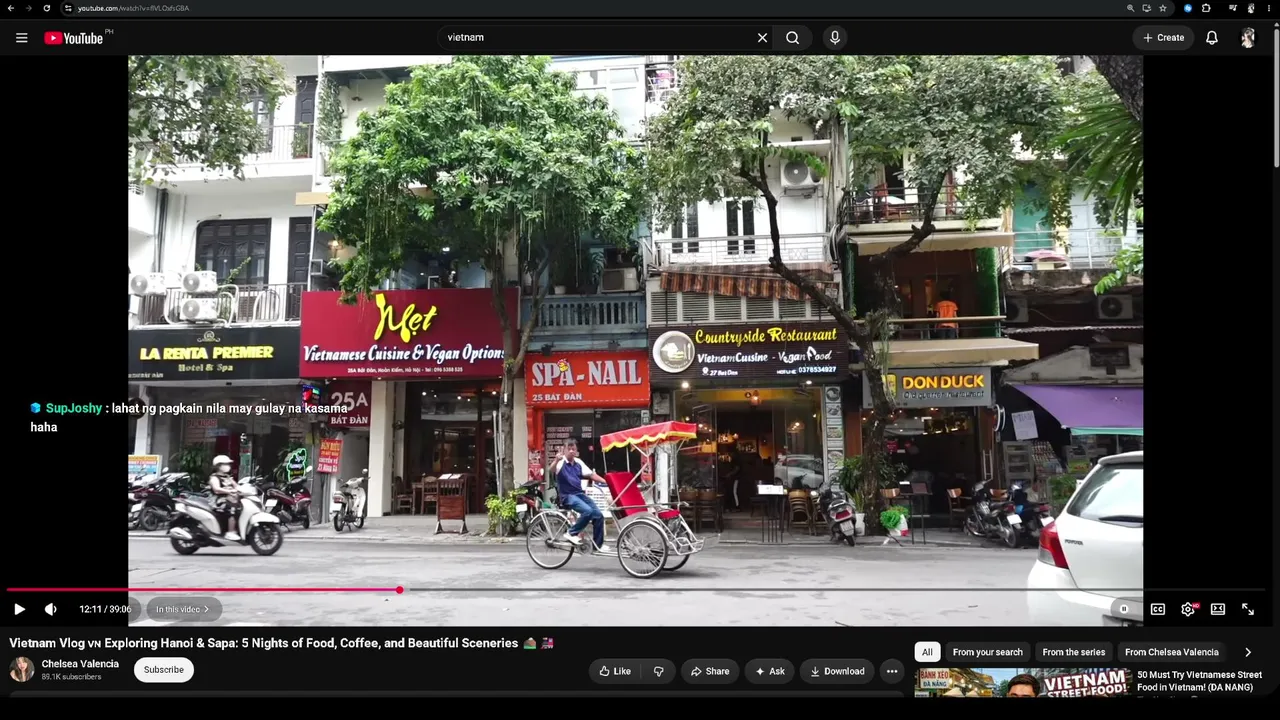Screen dimensions: 1280x720
Task: Open the browser extensions puzzle icon
Action: pyautogui.click(x=1206, y=8)
